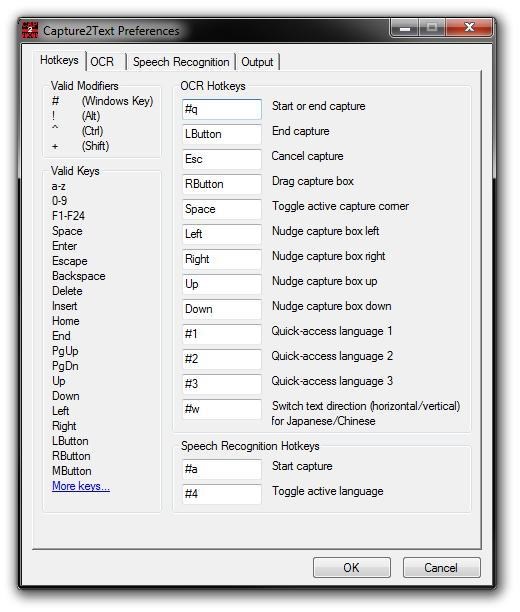Image resolution: width=520 pixels, height=612 pixels.
Task: Select the Toggle active capture corner field
Action: click(x=222, y=209)
